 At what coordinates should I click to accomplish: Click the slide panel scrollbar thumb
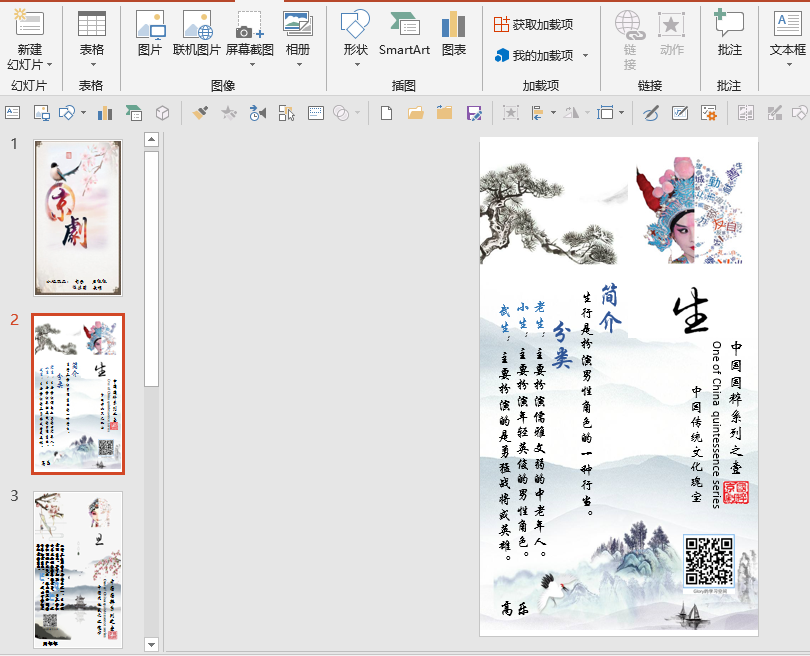point(151,269)
